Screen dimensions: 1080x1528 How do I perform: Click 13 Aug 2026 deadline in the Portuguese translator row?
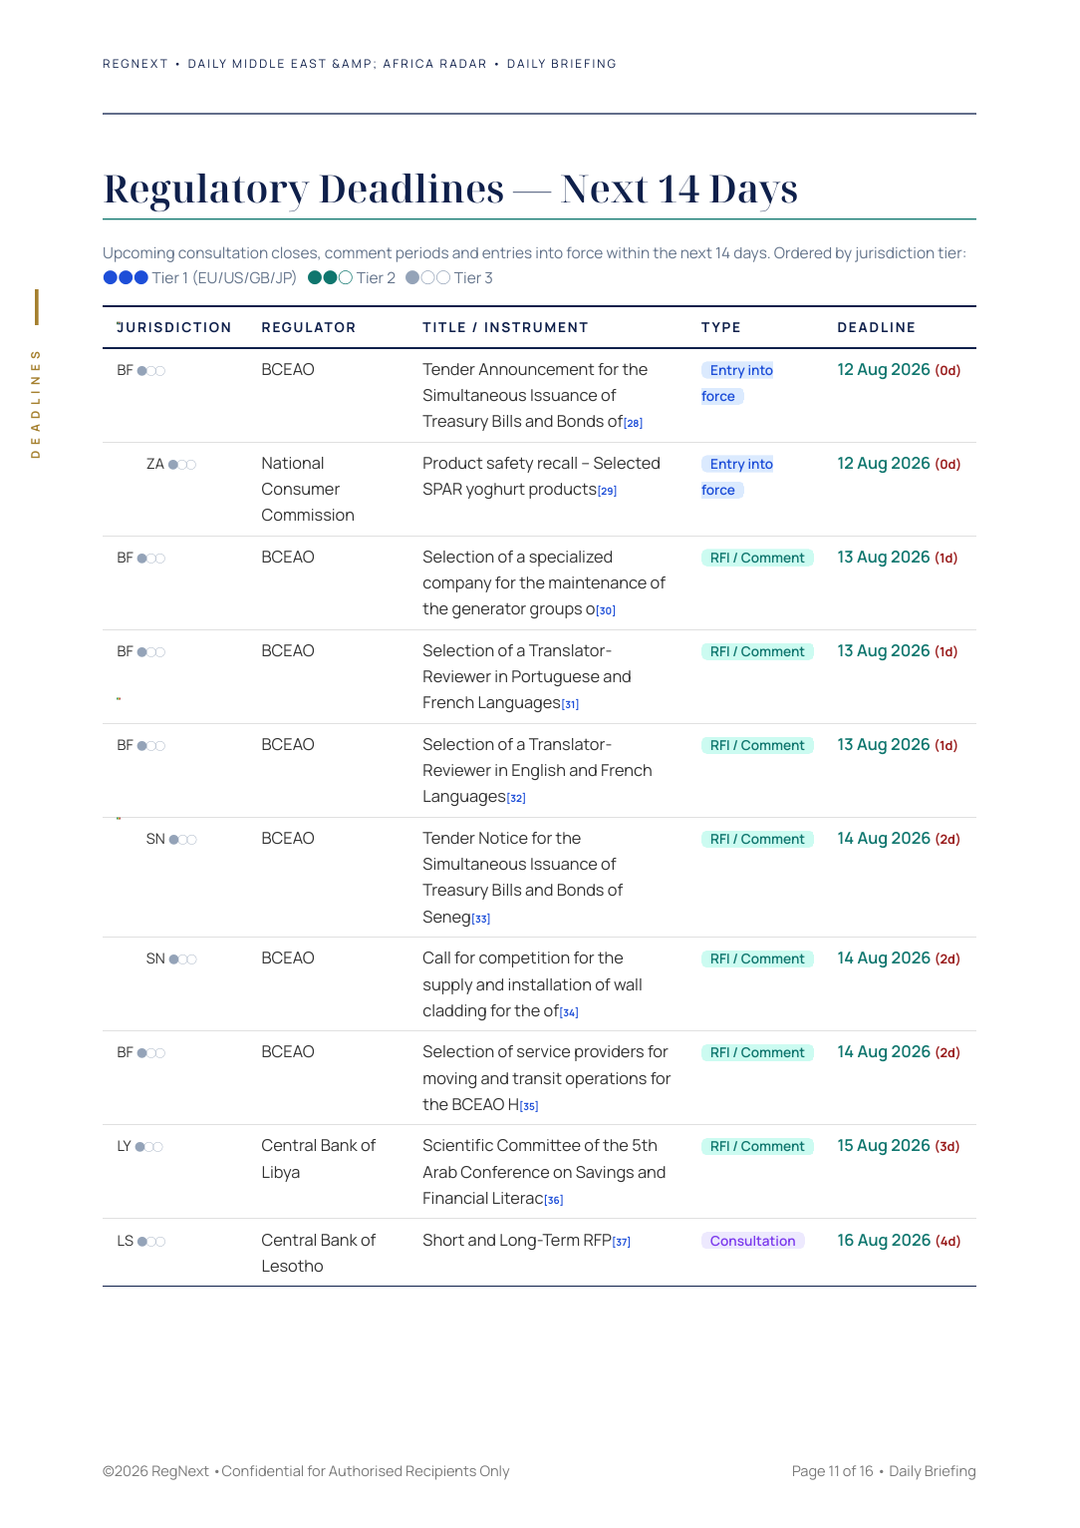pyautogui.click(x=897, y=651)
